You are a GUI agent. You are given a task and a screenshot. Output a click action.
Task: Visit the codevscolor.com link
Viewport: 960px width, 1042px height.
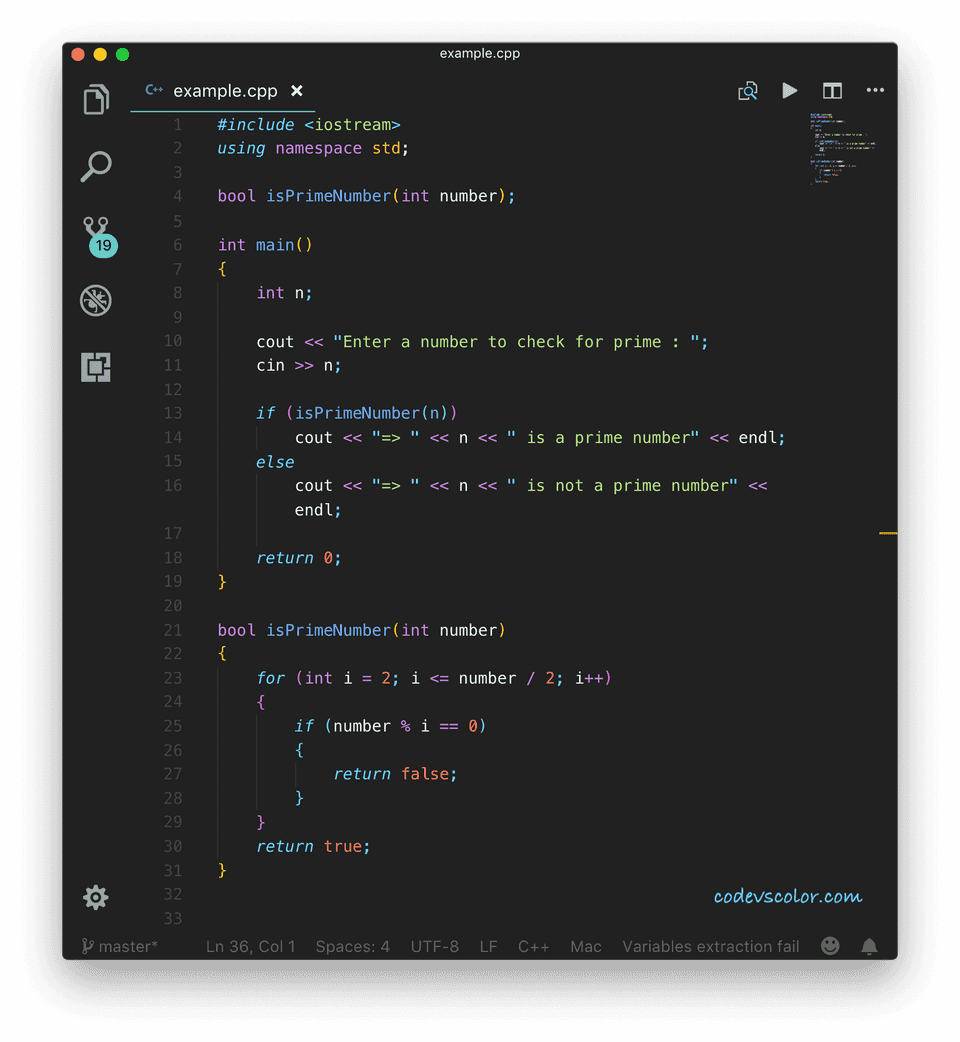pyautogui.click(x=787, y=897)
